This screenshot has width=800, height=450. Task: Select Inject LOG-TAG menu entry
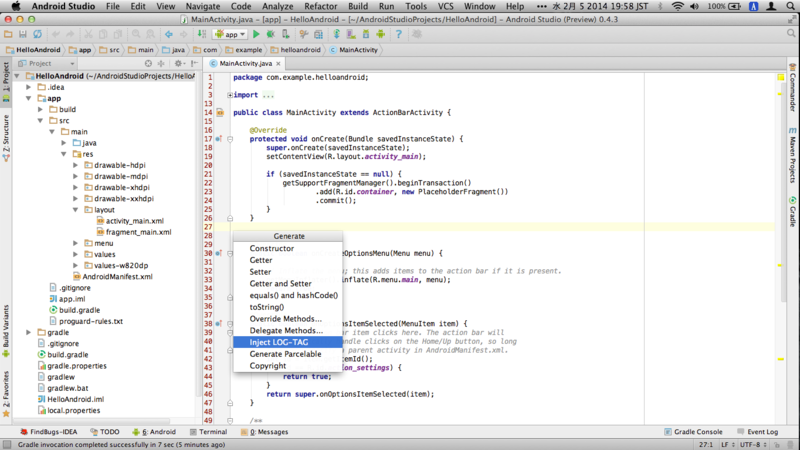coord(288,342)
